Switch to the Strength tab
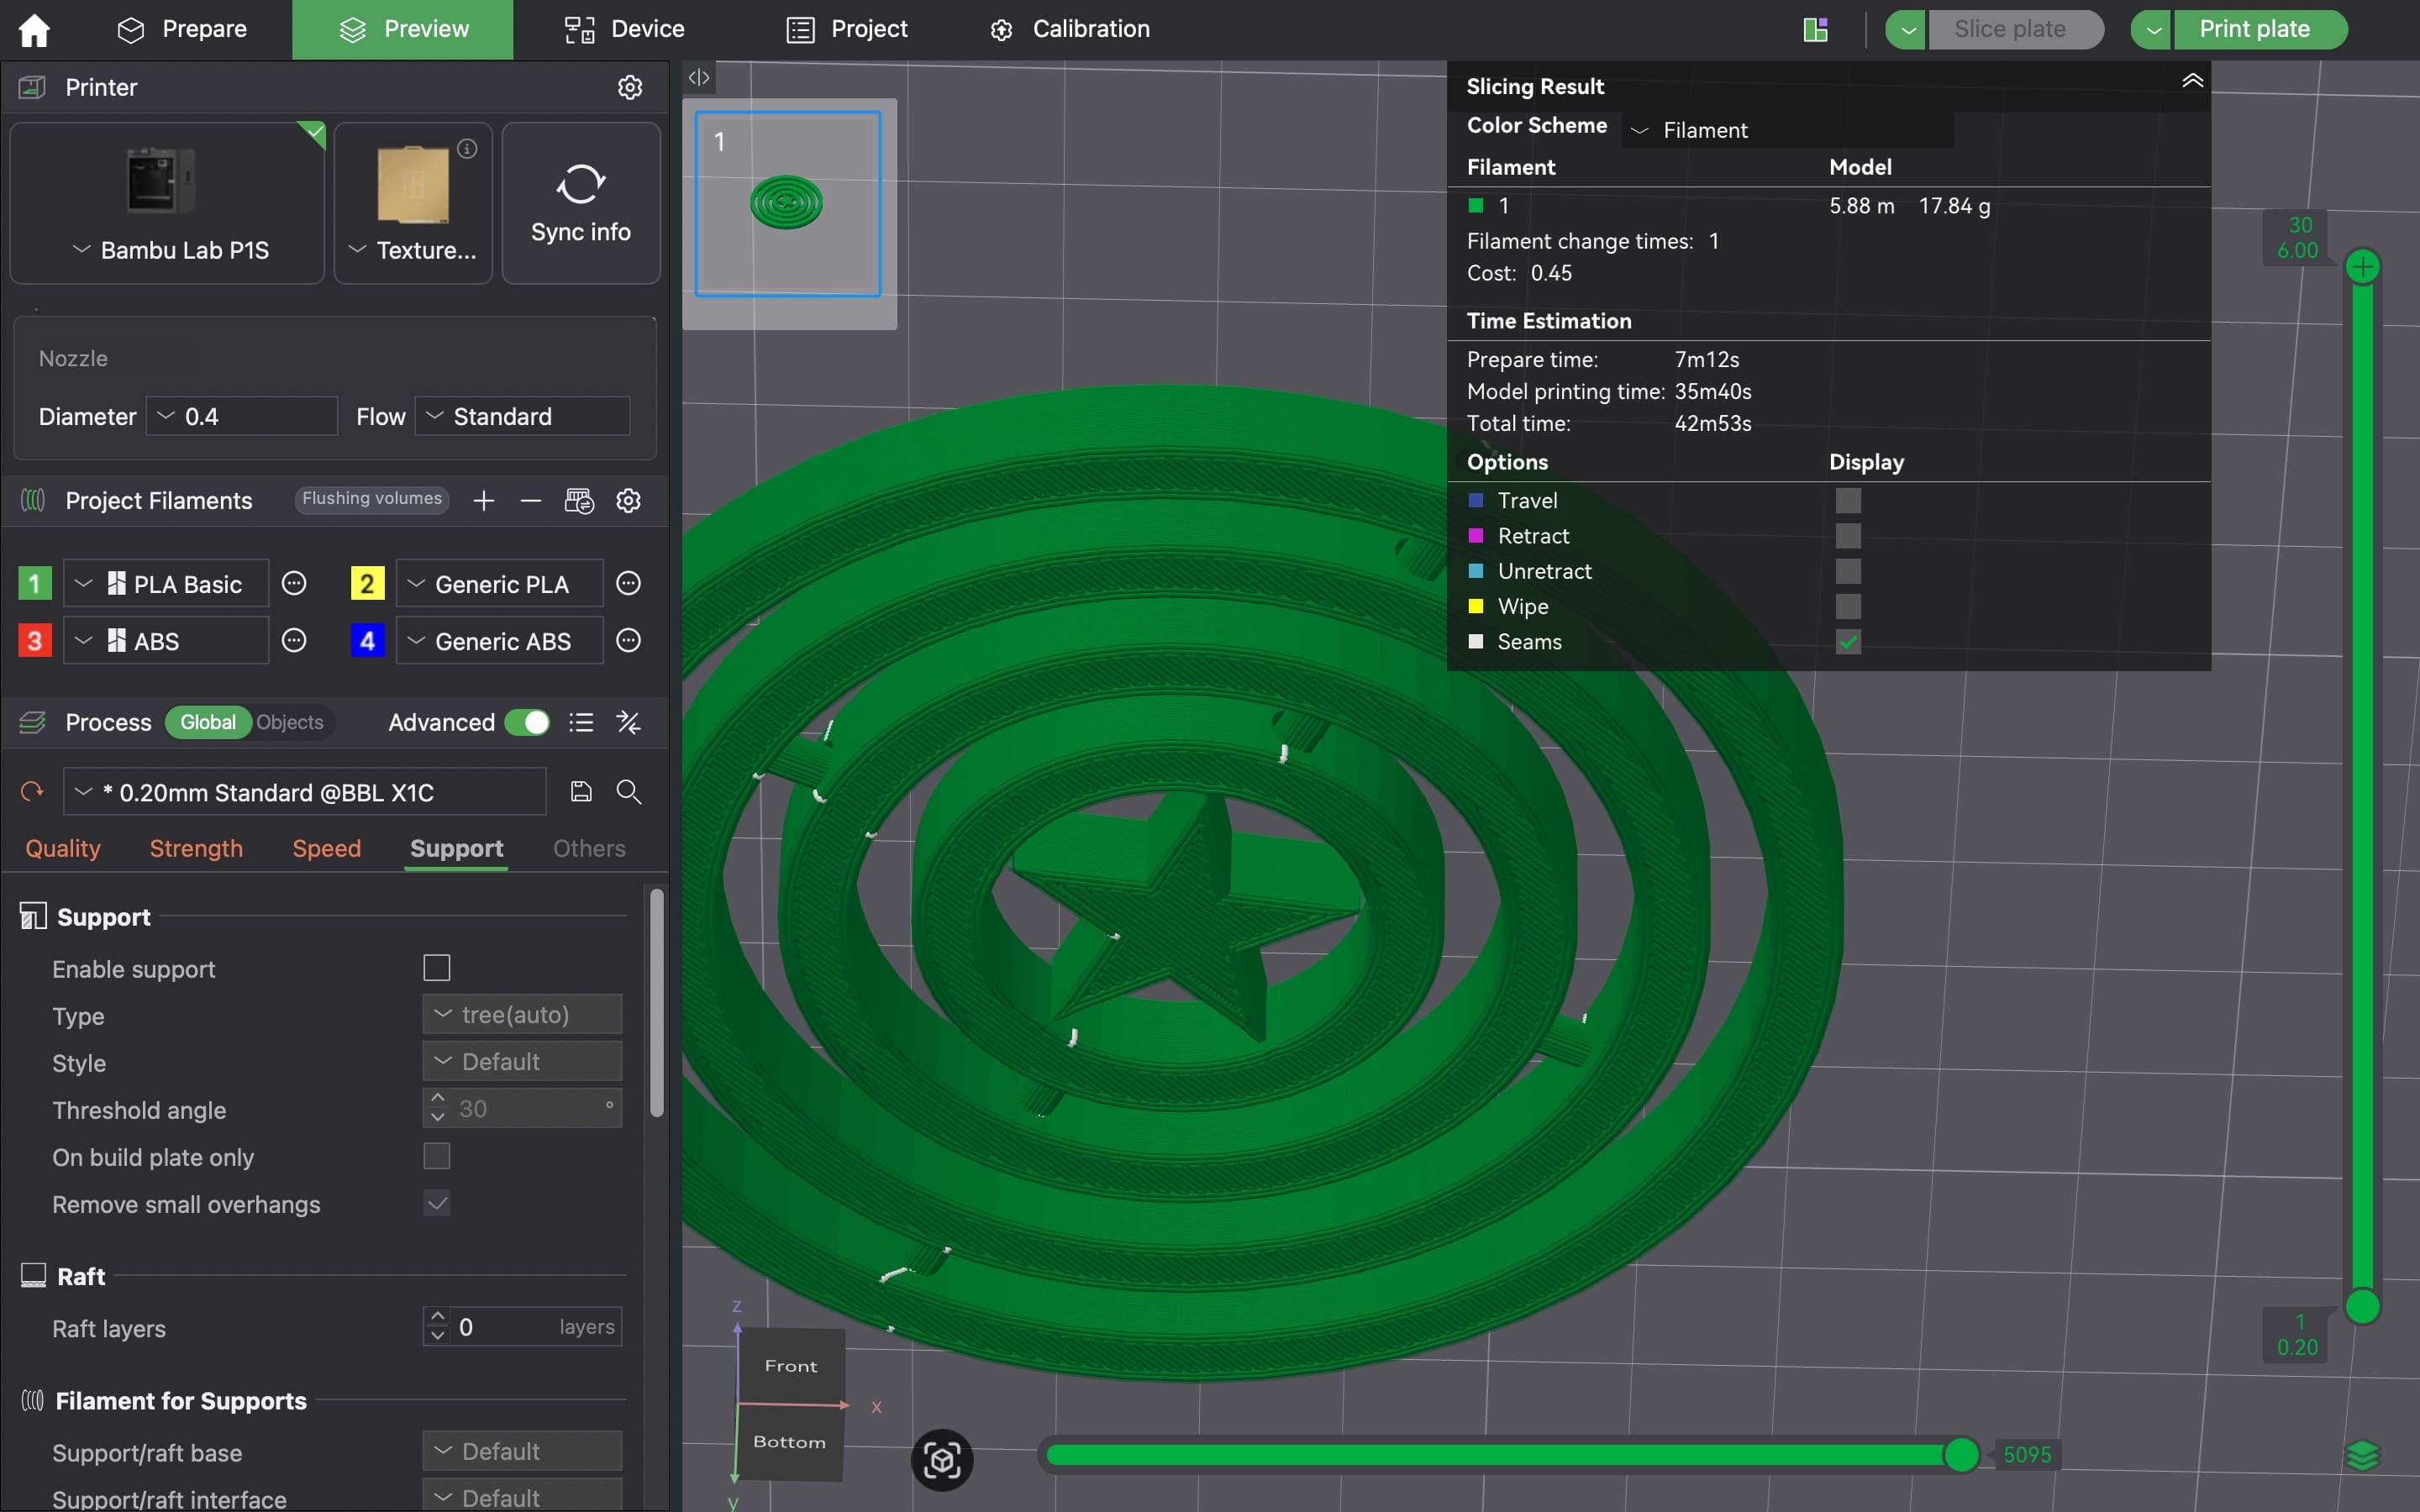 pyautogui.click(x=196, y=848)
